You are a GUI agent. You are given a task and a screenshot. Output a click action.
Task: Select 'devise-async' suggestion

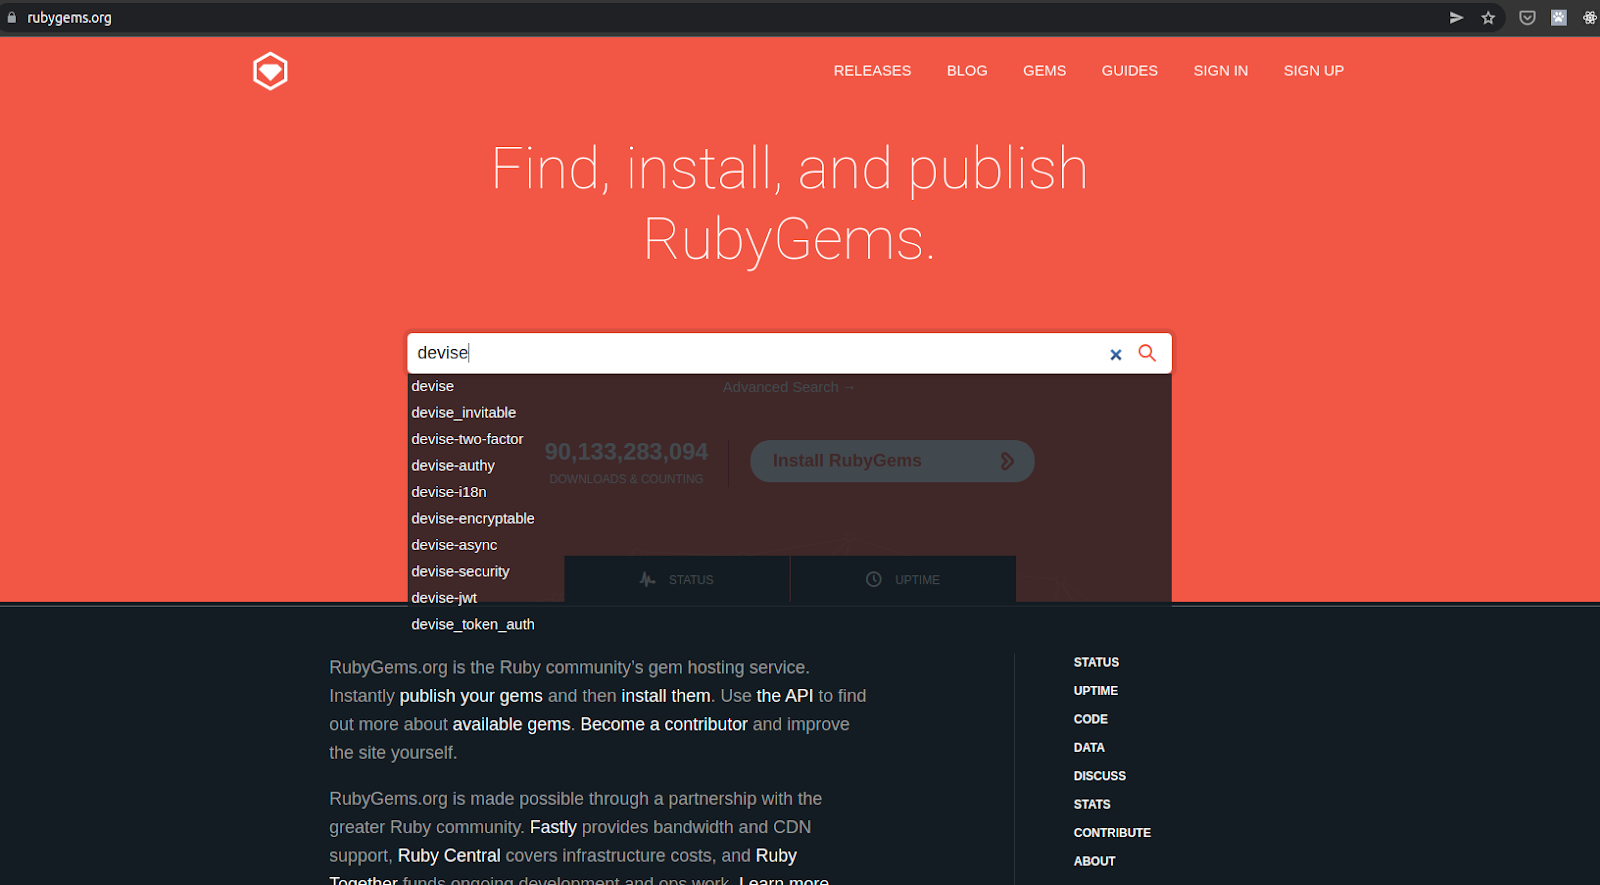click(454, 545)
